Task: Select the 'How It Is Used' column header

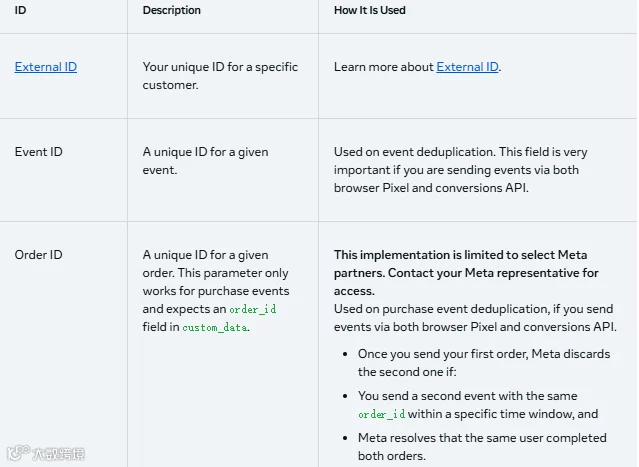Action: (370, 10)
